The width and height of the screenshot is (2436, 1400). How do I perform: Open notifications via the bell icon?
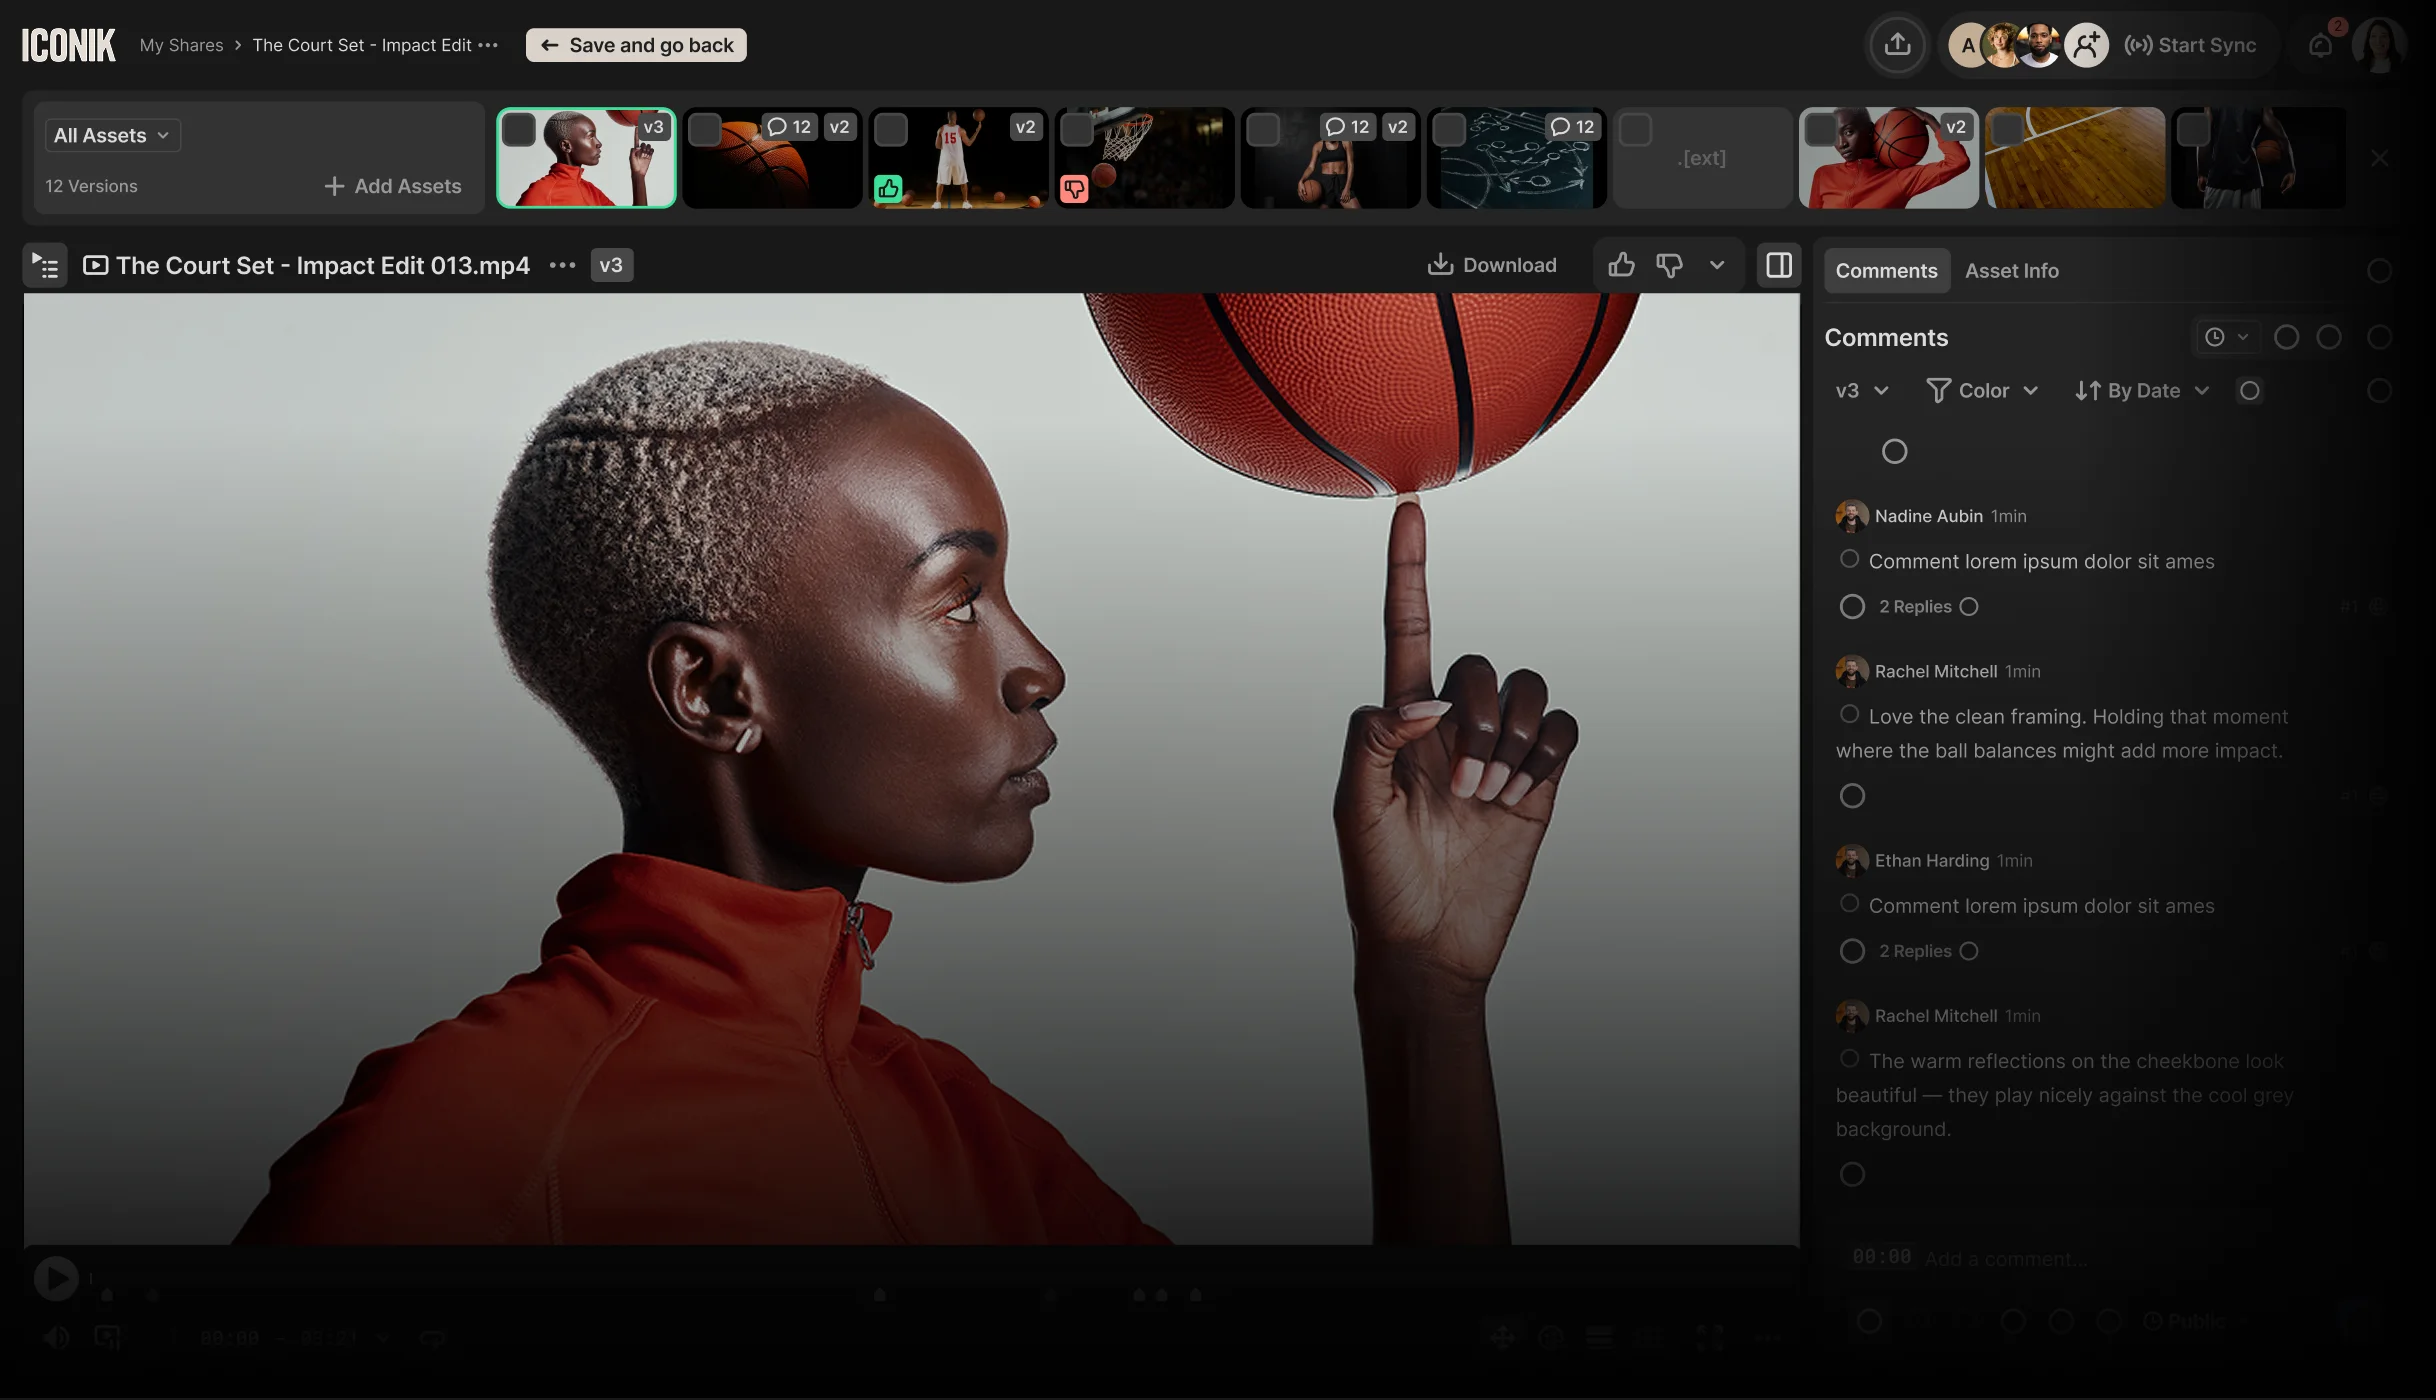pyautogui.click(x=2321, y=44)
